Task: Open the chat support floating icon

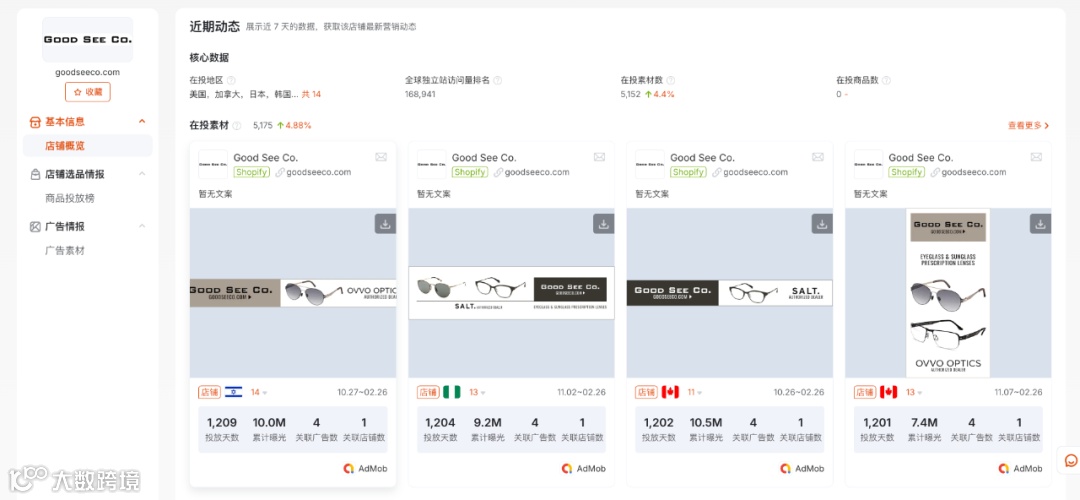Action: (1071, 460)
